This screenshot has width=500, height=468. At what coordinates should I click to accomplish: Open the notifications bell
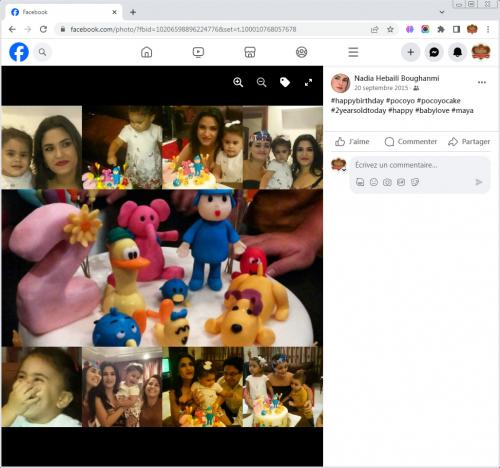pos(457,52)
